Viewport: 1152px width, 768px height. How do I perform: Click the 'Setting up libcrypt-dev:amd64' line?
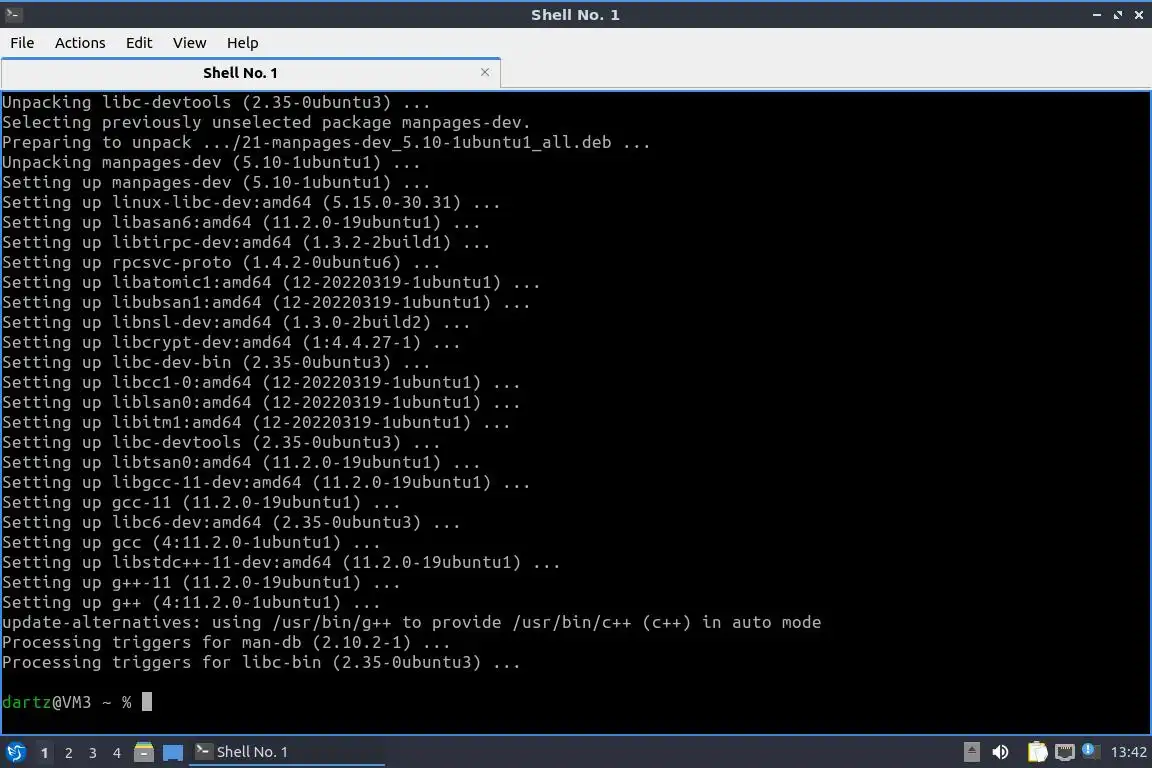(x=231, y=342)
